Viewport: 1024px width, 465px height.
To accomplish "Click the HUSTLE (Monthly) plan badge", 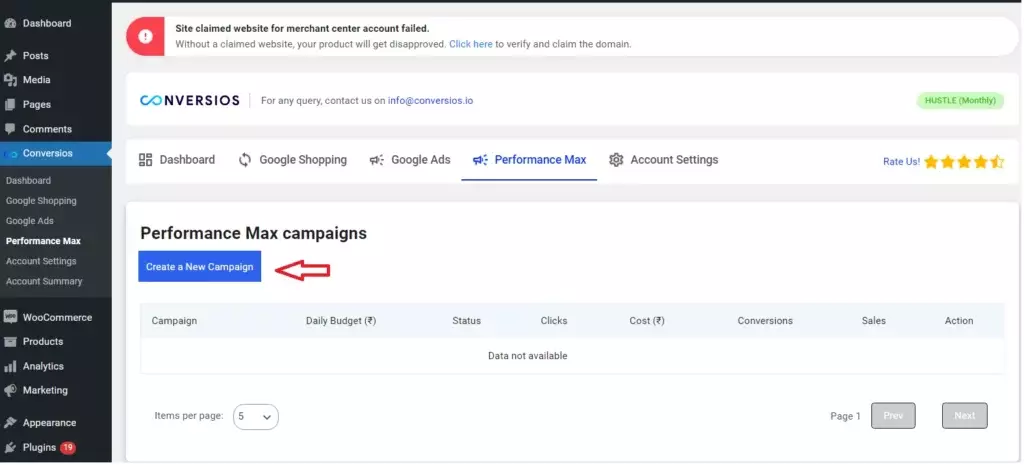I will (960, 101).
